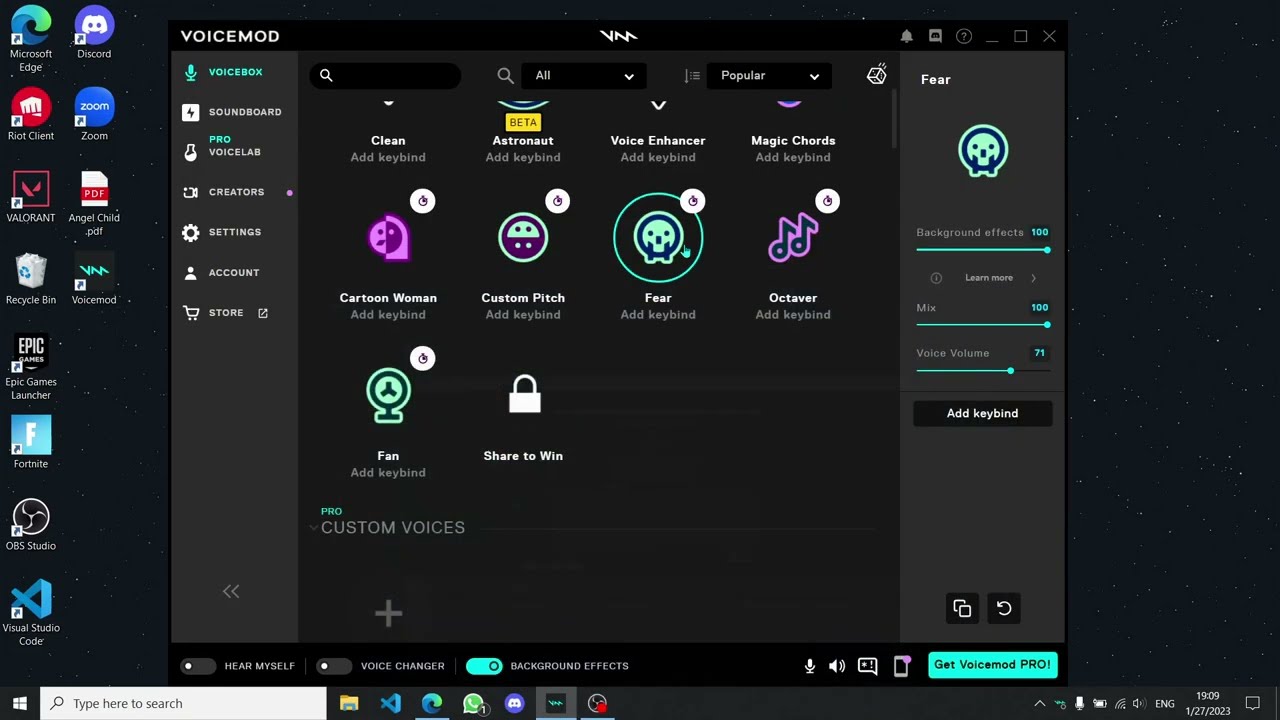Open the Voicebox tab
Image resolution: width=1280 pixels, height=720 pixels.
225,72
